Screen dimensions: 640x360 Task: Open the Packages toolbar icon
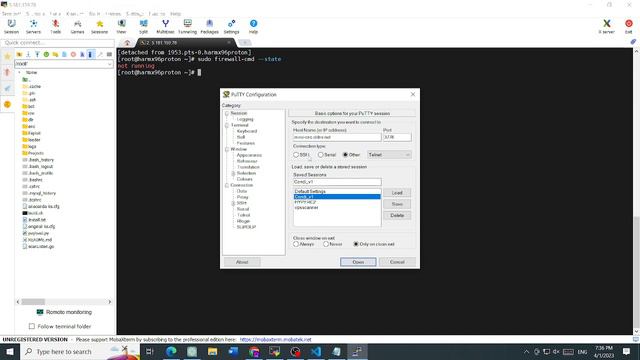pyautogui.click(x=209, y=27)
